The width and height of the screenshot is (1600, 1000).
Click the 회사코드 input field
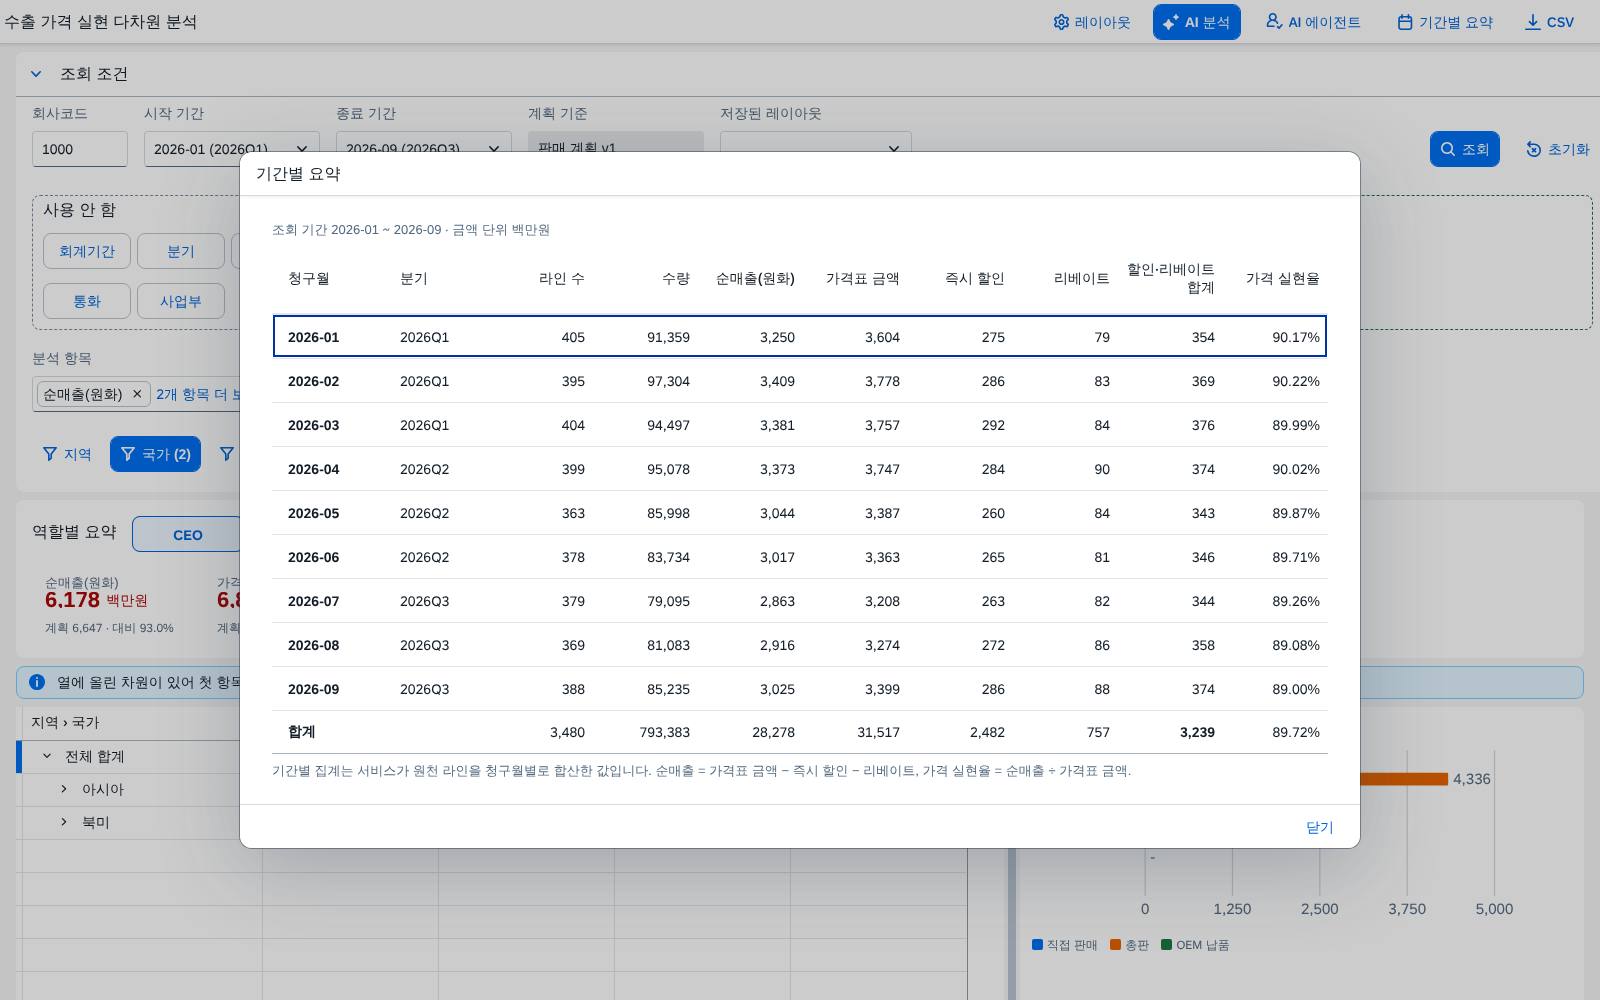click(x=80, y=149)
